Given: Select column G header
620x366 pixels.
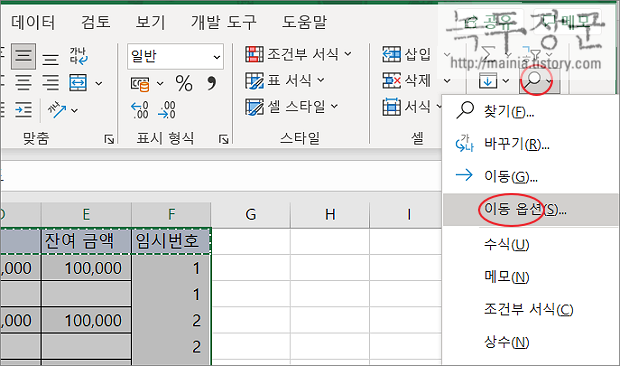Looking at the screenshot, I should coord(251,215).
